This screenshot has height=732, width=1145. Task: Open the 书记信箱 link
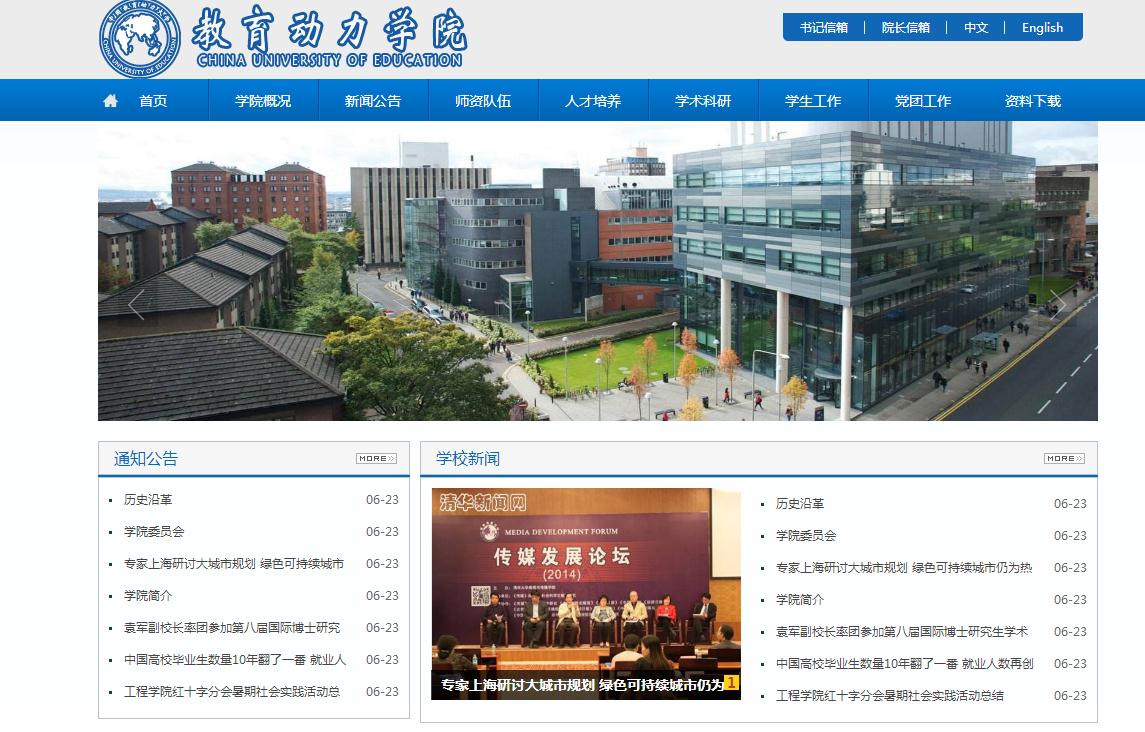tap(824, 28)
